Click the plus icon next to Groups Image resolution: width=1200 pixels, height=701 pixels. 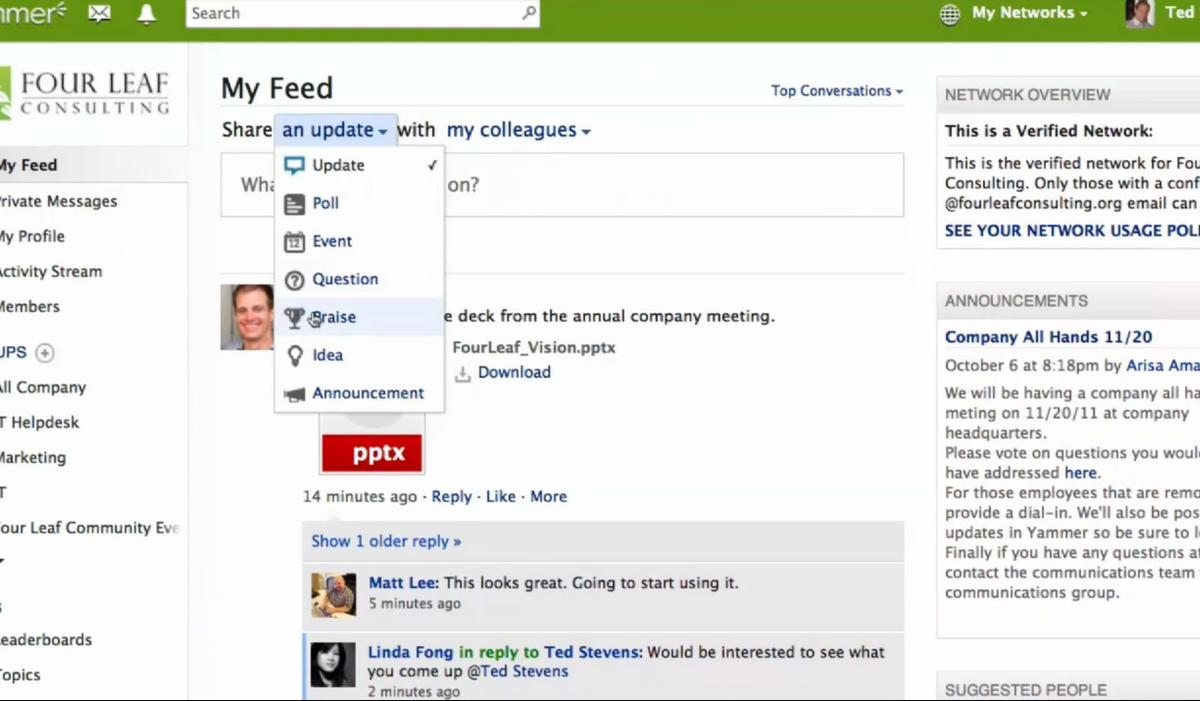[45, 352]
